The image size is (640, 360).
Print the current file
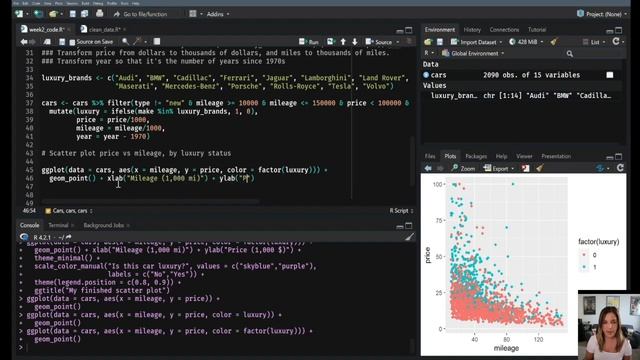(100, 13)
